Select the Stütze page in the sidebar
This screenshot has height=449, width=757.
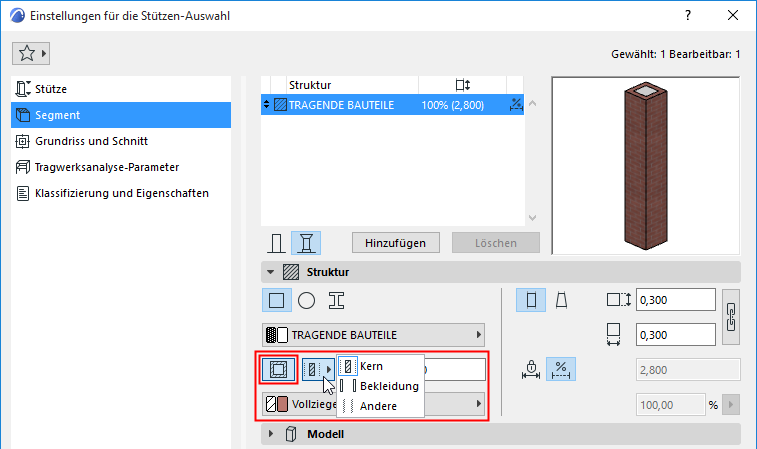point(121,89)
